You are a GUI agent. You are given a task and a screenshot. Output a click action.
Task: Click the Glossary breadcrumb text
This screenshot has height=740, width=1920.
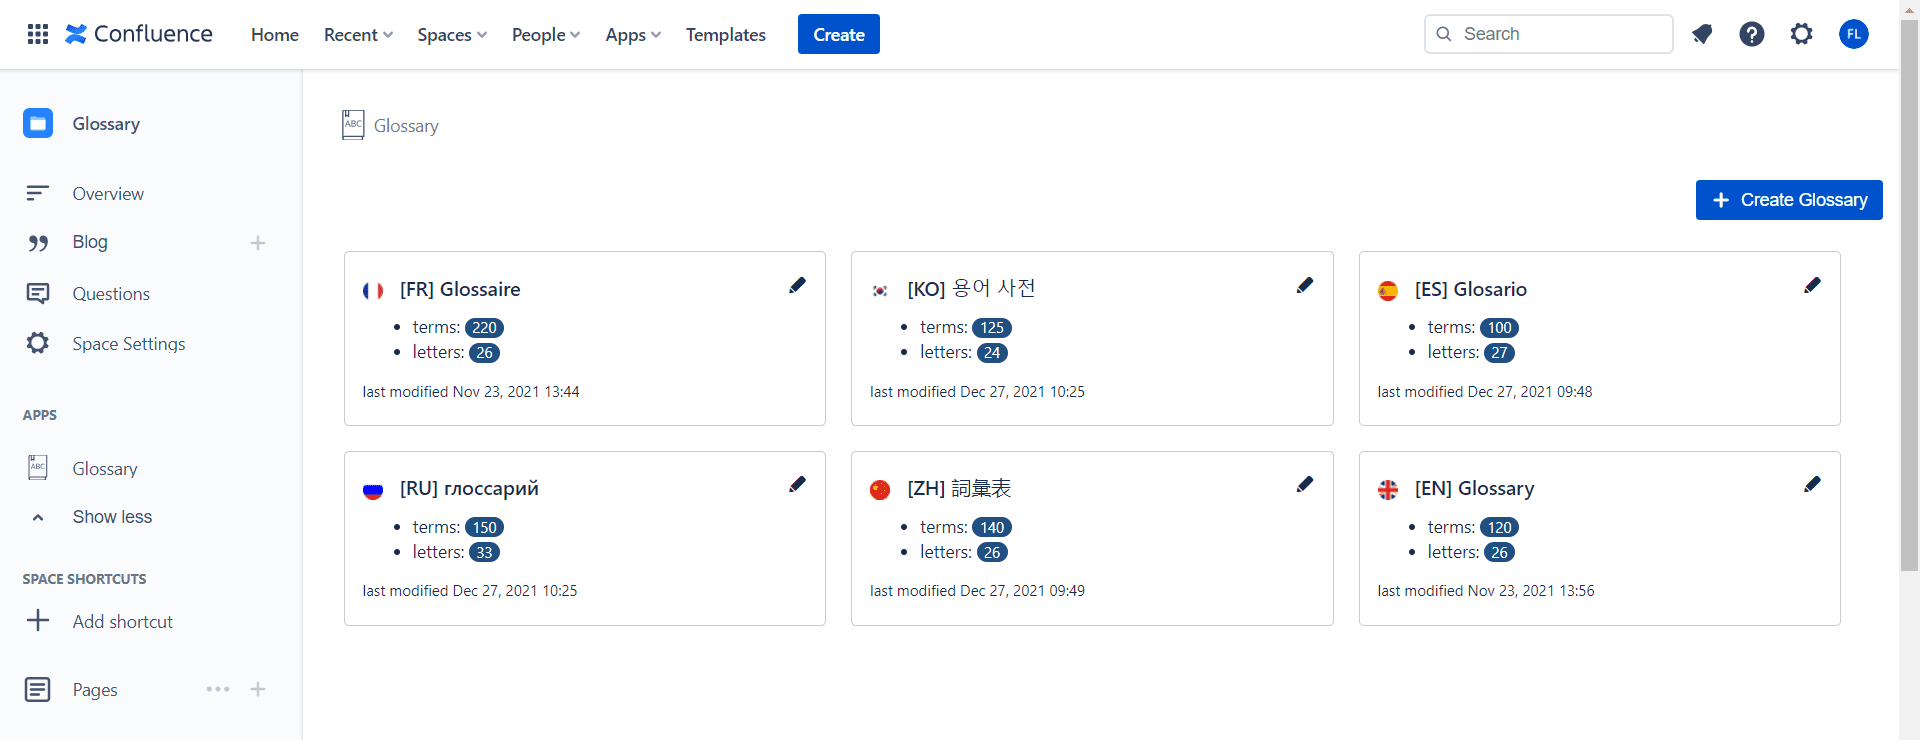tap(406, 126)
